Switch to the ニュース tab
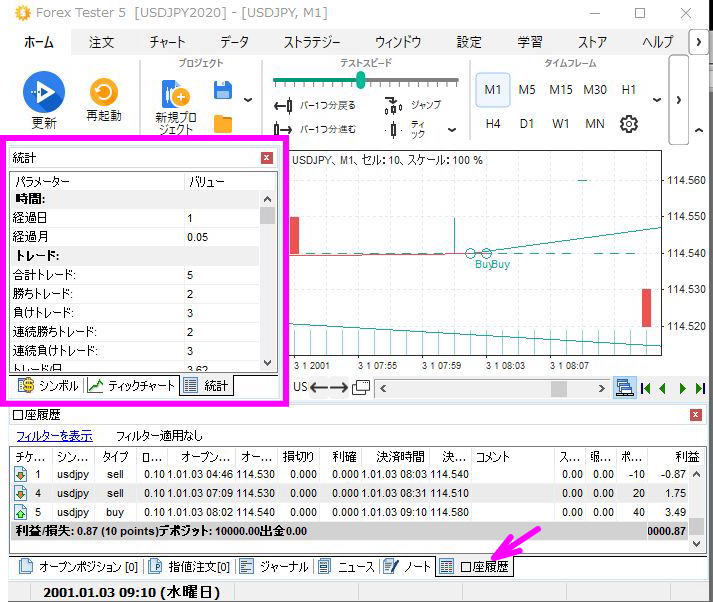The width and height of the screenshot is (713, 602). [x=346, y=566]
